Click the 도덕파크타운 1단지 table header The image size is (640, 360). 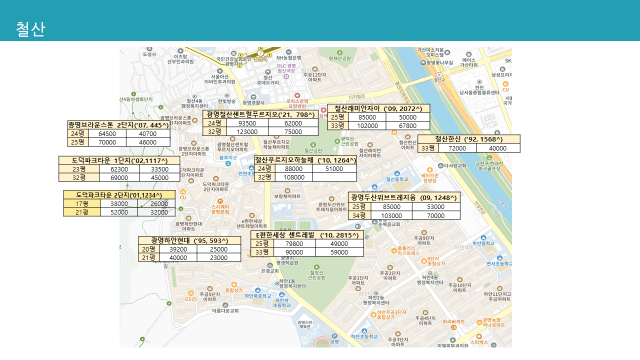119,160
